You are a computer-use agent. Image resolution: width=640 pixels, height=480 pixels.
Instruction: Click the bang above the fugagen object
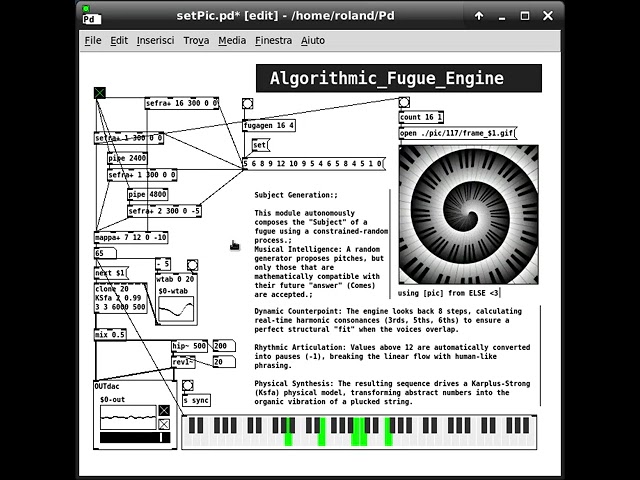247,104
